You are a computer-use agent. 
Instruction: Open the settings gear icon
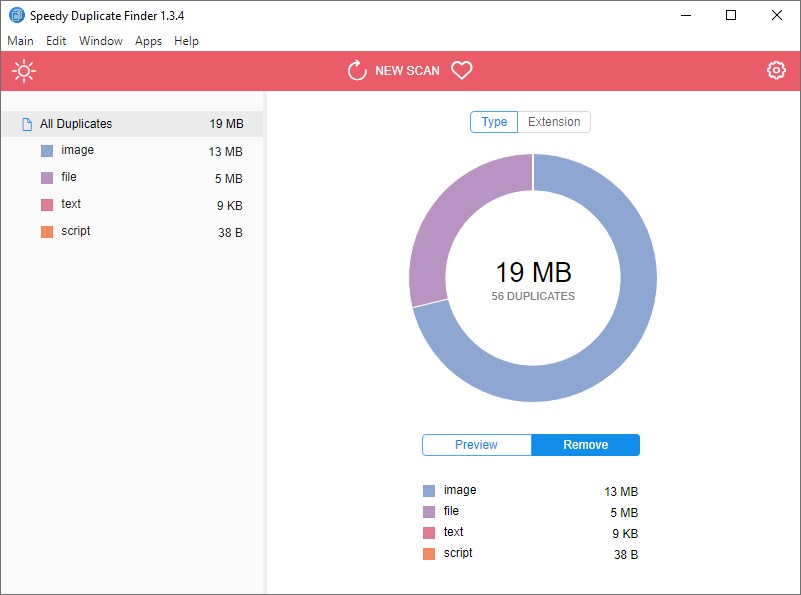tap(776, 70)
